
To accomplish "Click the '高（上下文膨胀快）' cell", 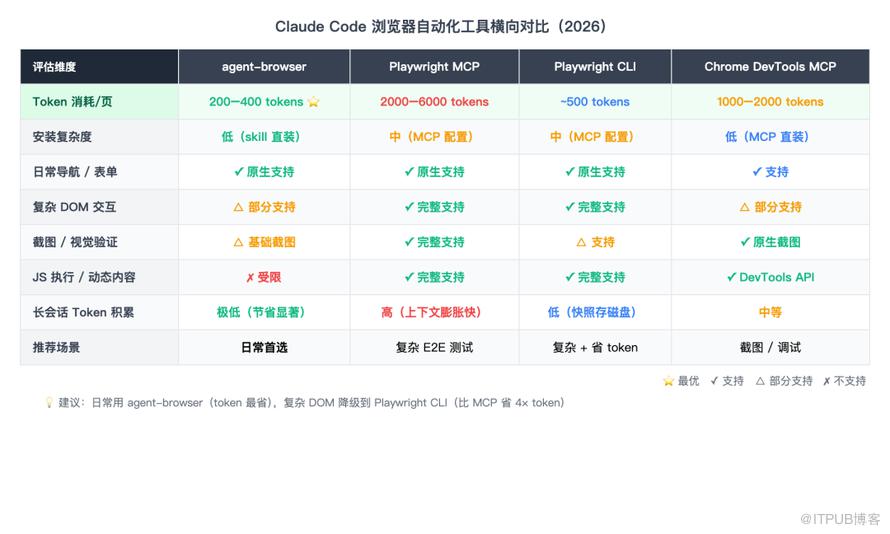I will coord(432,313).
